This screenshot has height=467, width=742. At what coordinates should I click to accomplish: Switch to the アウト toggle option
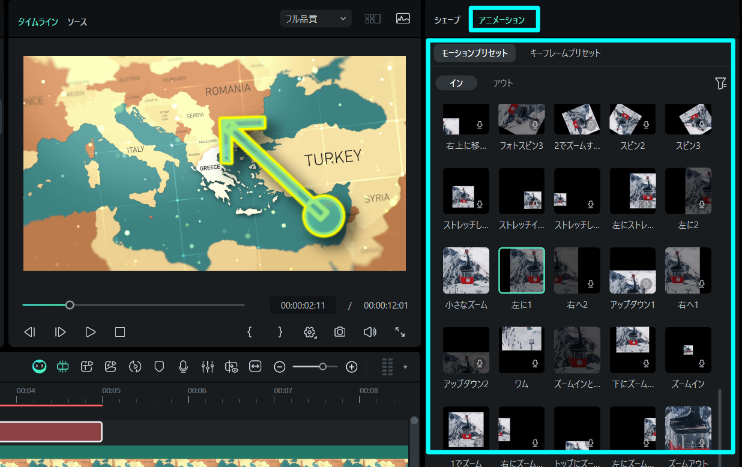(x=505, y=83)
